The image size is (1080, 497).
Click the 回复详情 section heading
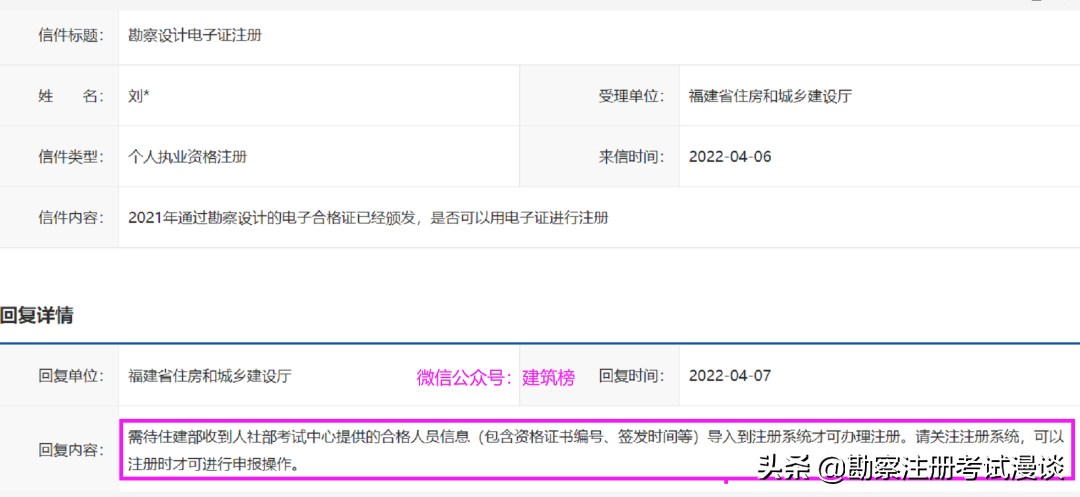click(37, 316)
